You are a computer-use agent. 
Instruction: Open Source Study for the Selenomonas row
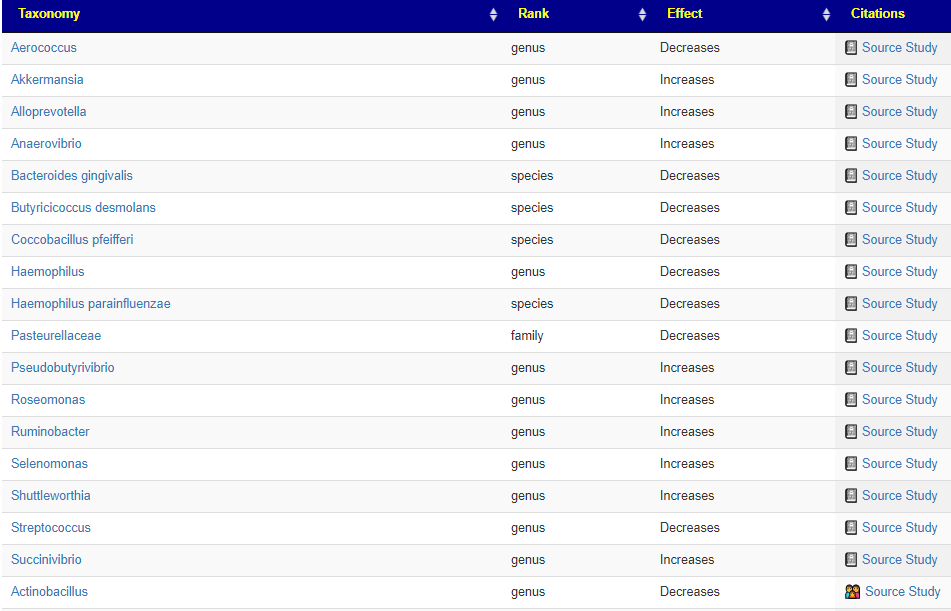[x=899, y=464]
